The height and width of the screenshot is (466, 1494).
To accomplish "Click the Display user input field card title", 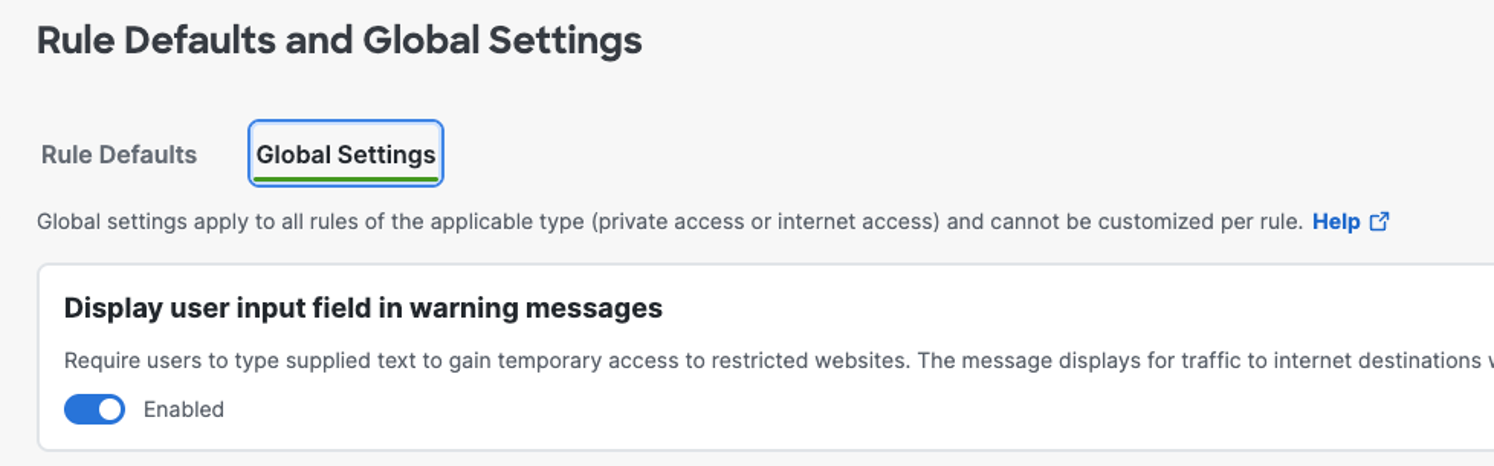I will coord(363,308).
